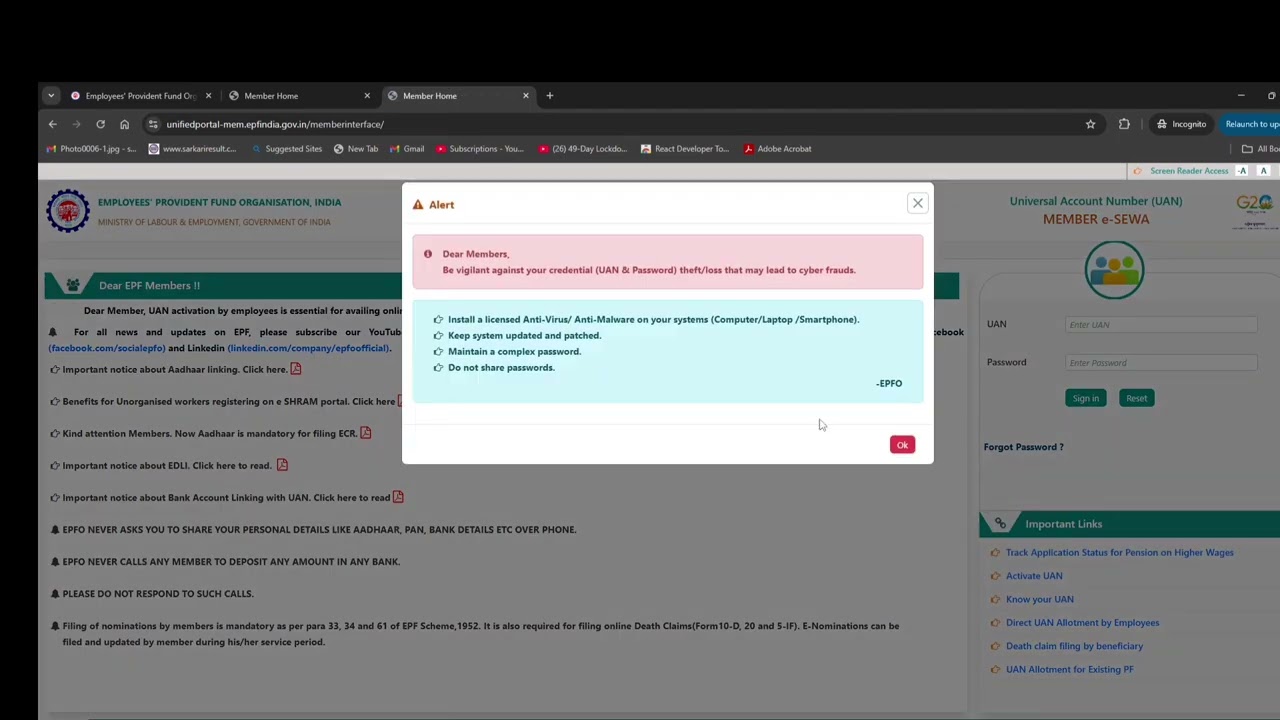Open the React Developer Tools bookmark
The image size is (1280, 720).
point(685,149)
